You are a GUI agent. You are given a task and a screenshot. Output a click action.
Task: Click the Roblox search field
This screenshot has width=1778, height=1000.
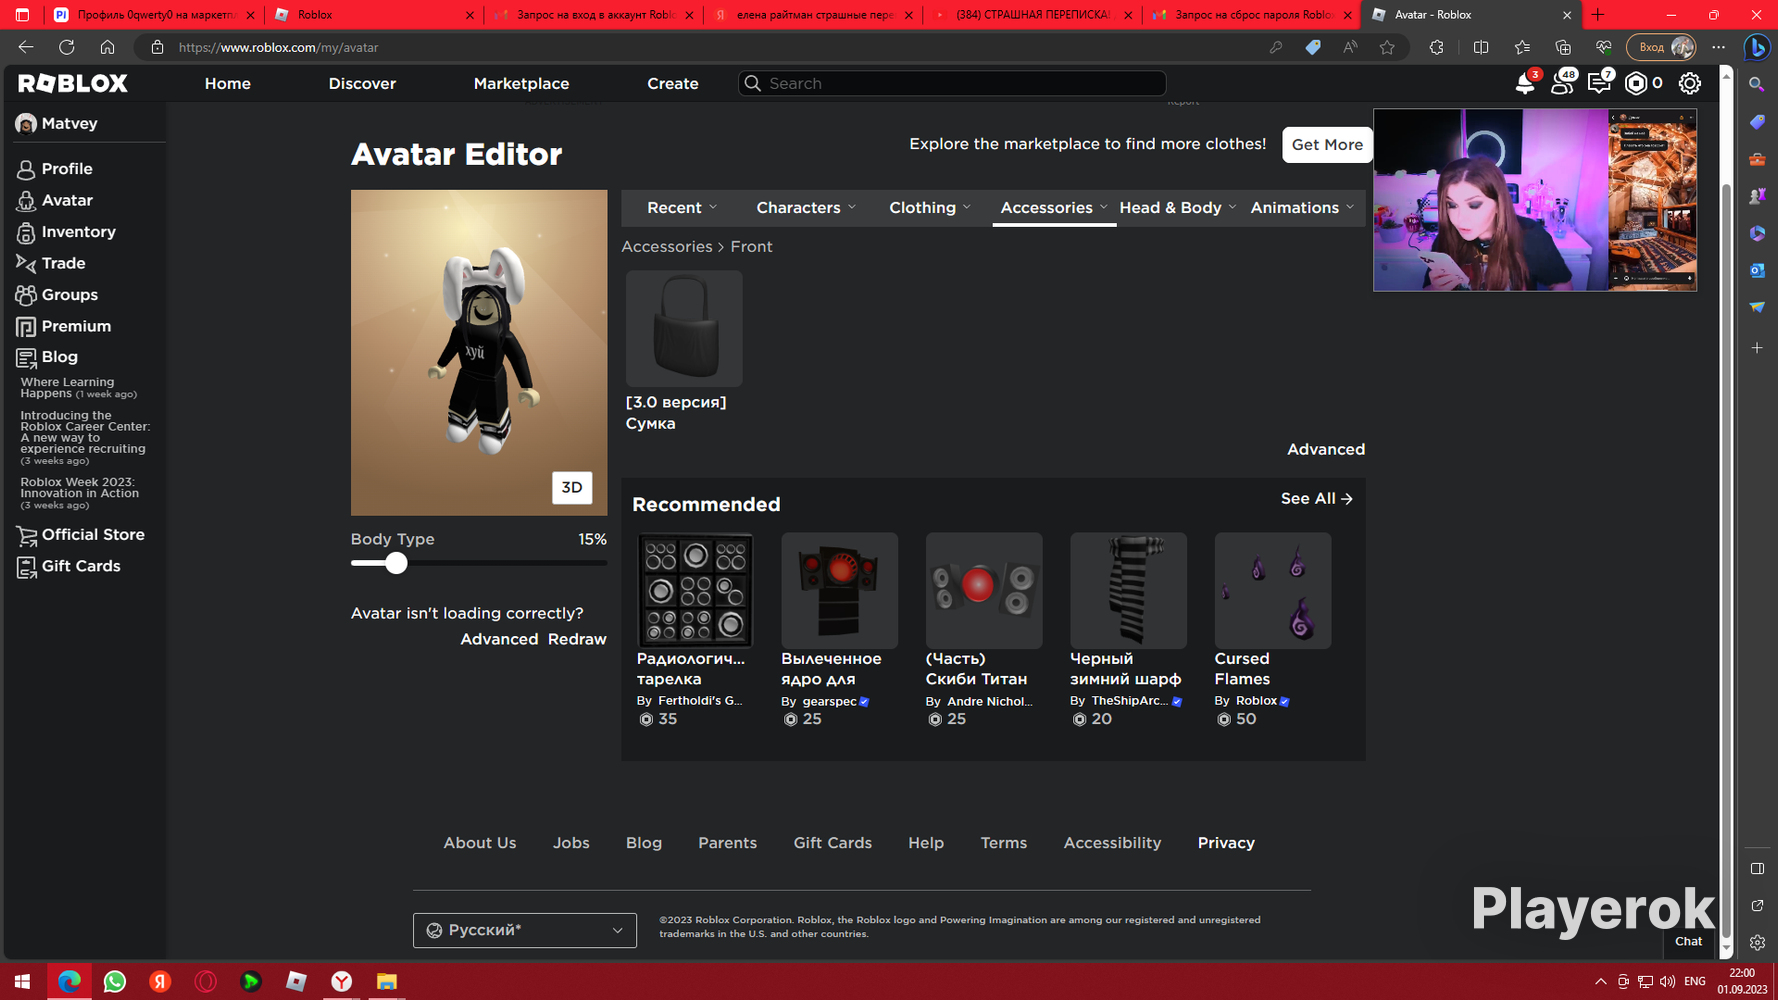tap(952, 83)
